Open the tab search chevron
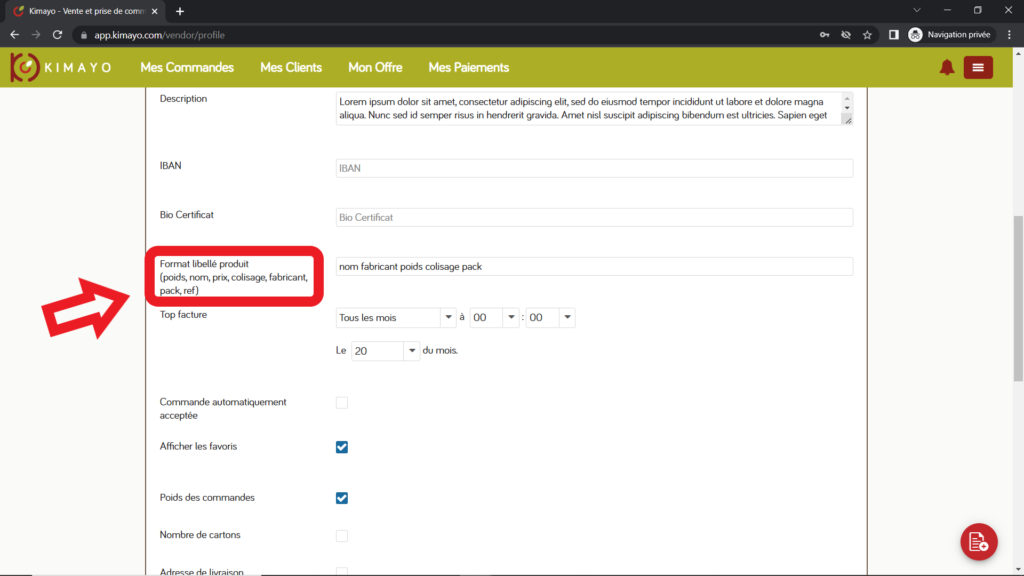 [x=917, y=10]
